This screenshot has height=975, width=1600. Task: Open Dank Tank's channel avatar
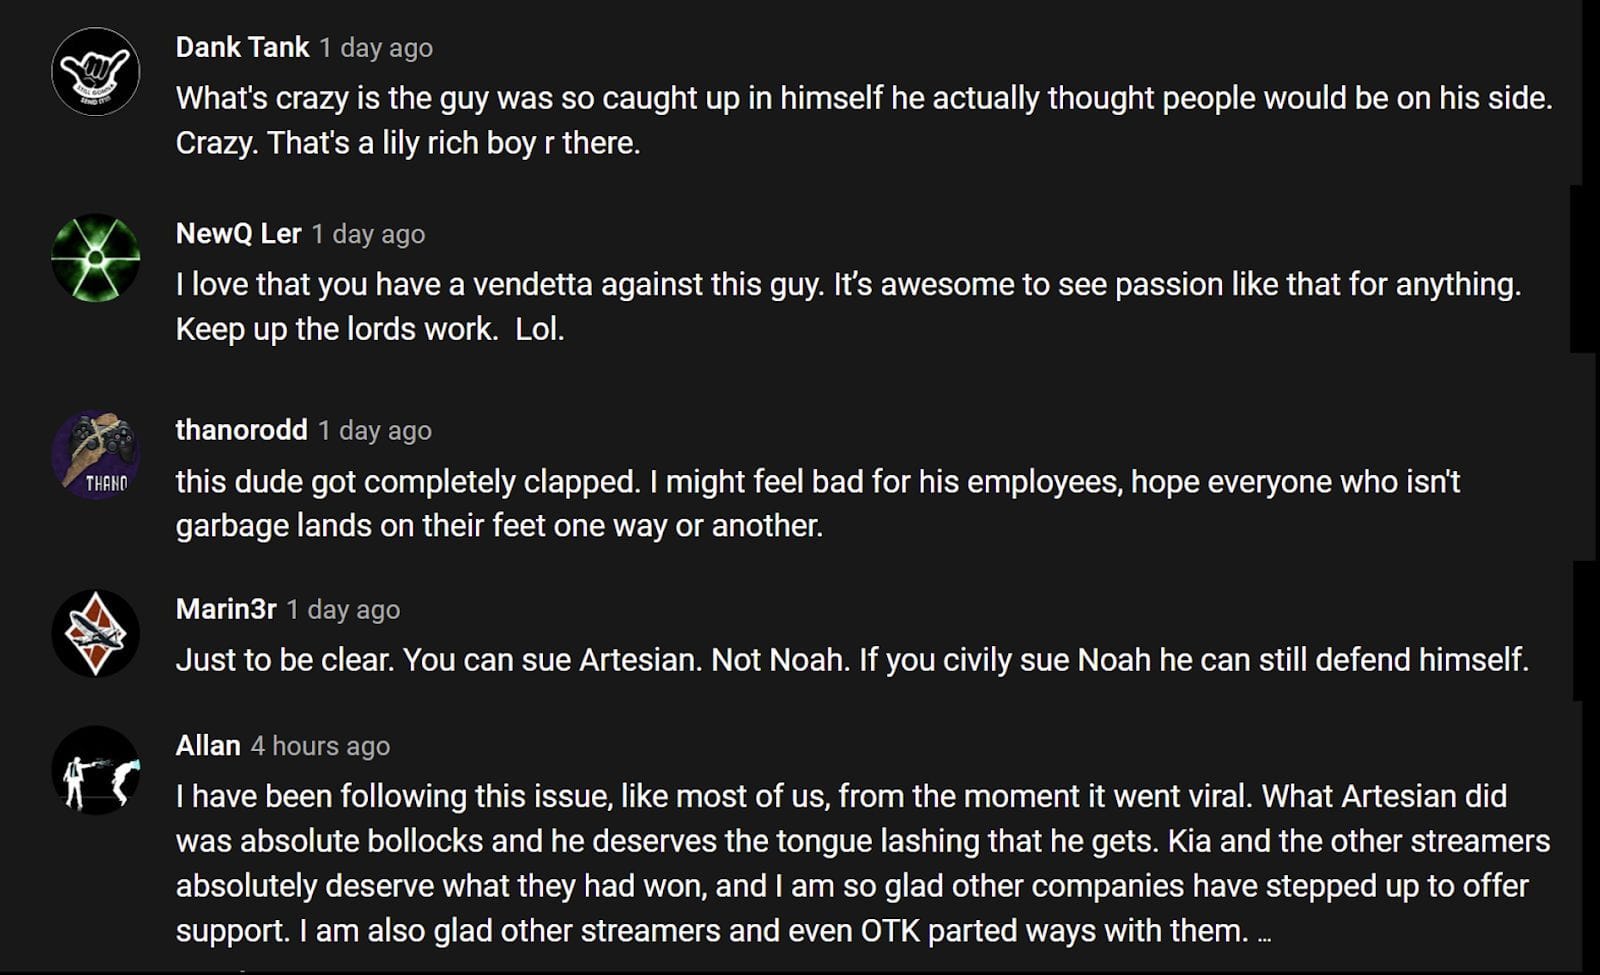[95, 72]
